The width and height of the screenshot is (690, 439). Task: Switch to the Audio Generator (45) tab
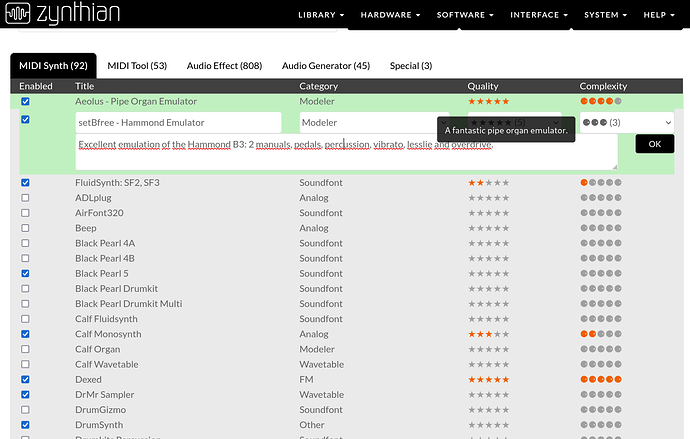click(x=326, y=66)
